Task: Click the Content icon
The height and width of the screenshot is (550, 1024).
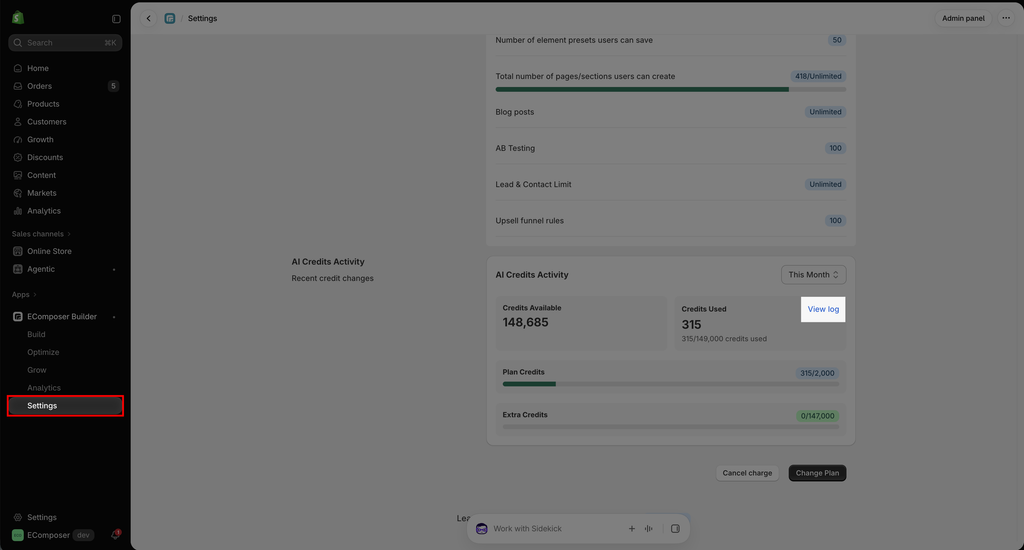Action: point(18,175)
